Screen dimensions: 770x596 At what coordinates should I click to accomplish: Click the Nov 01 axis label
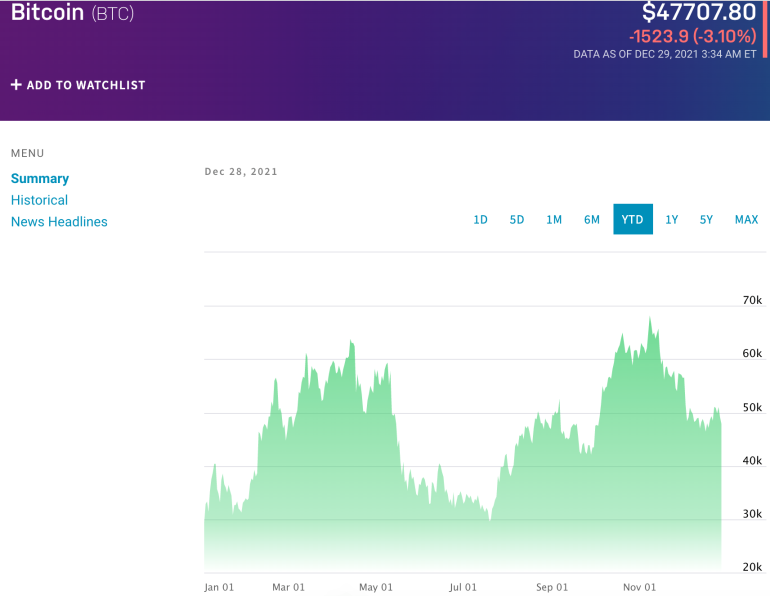639,587
